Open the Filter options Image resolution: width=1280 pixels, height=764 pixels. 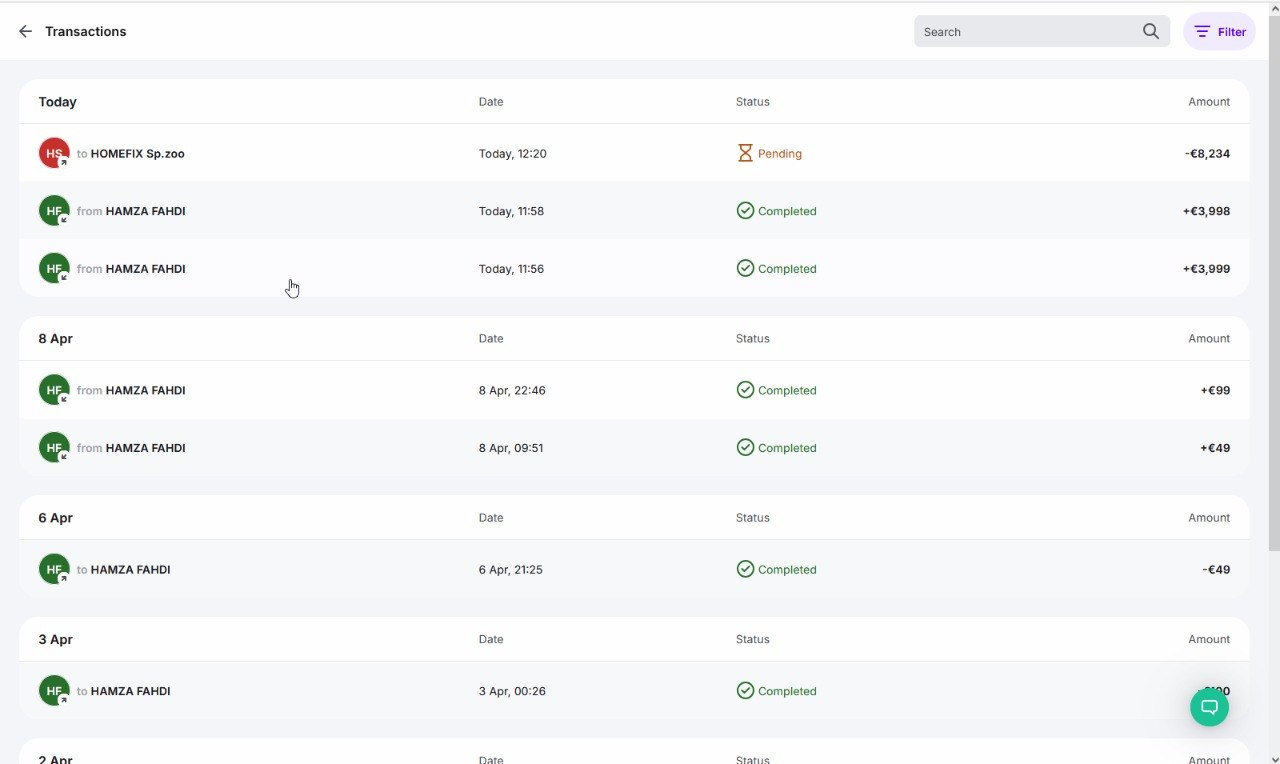coord(1219,32)
